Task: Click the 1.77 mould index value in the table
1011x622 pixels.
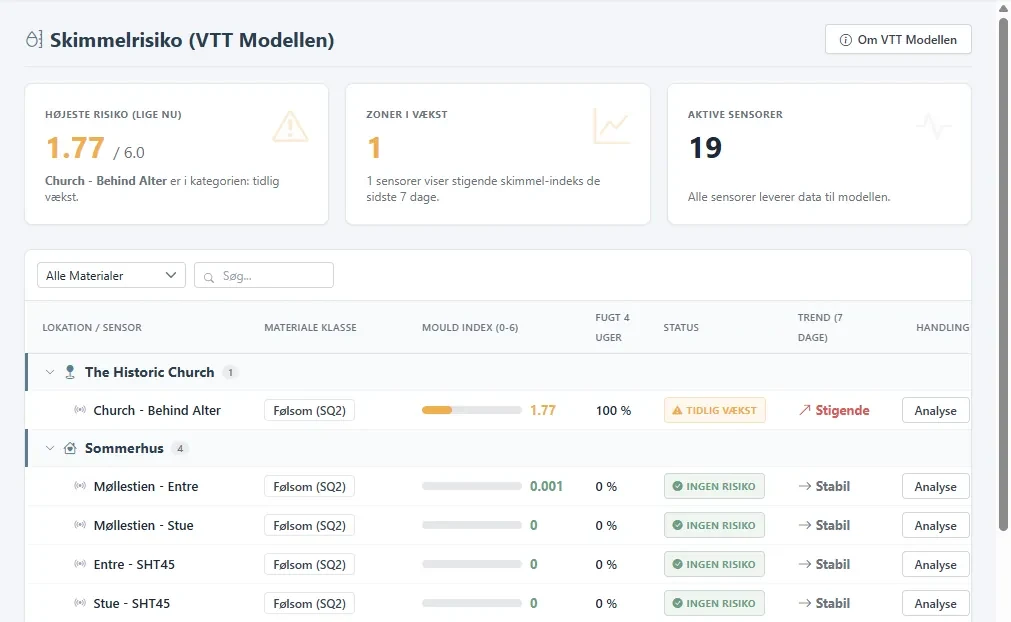Action: [x=543, y=410]
